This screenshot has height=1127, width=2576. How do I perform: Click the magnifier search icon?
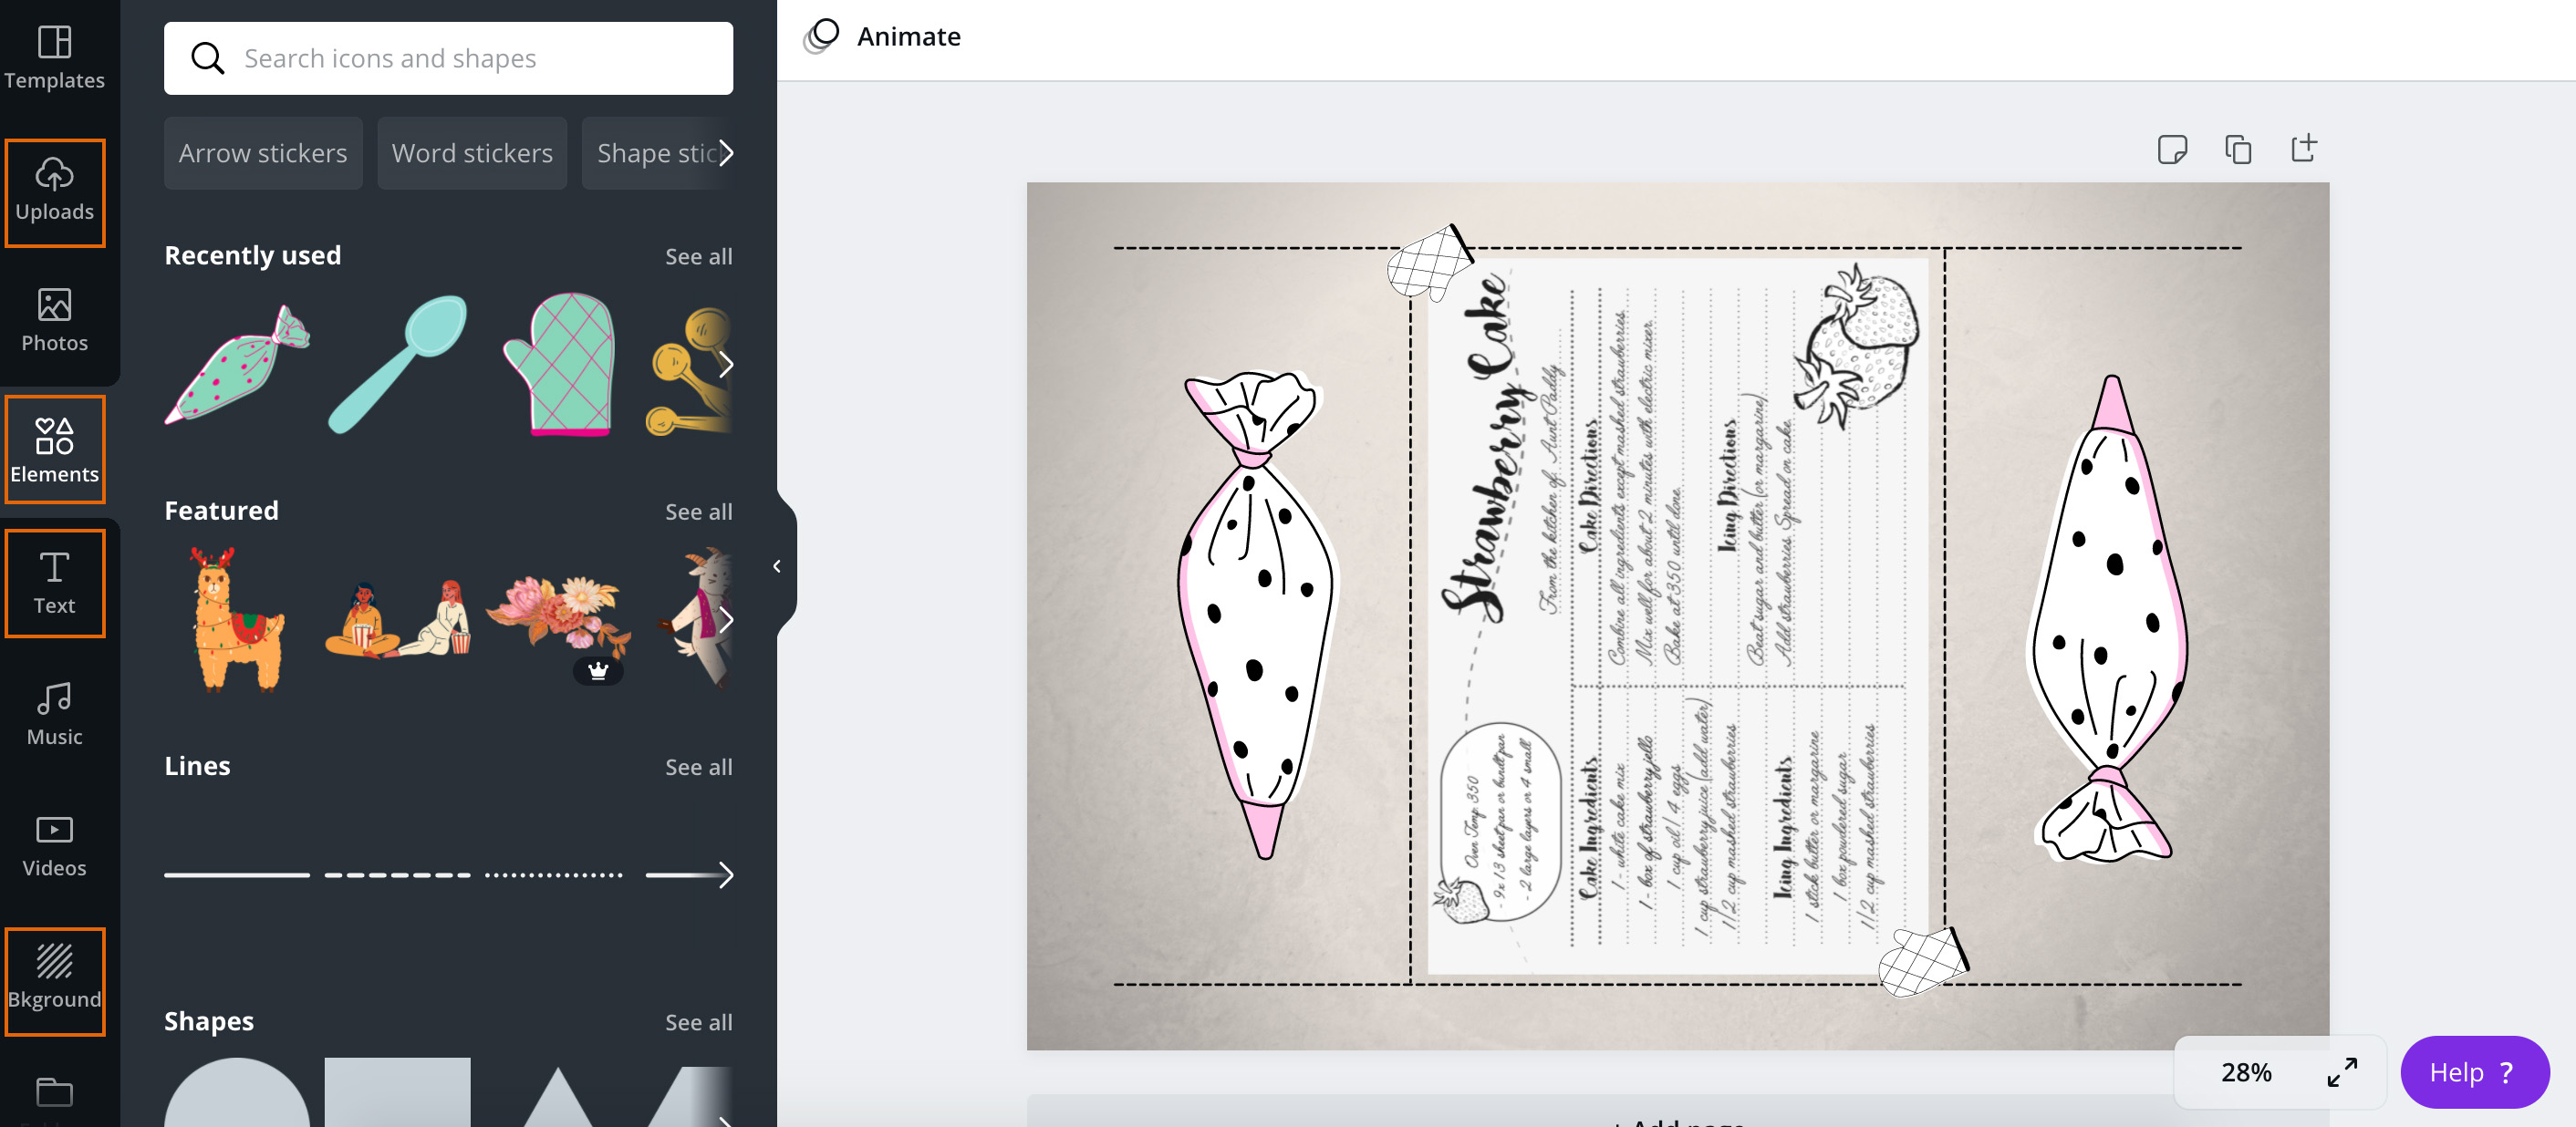(207, 58)
